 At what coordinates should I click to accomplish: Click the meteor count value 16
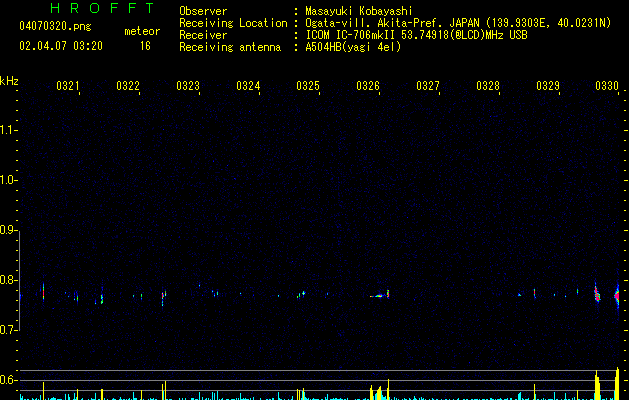click(145, 46)
